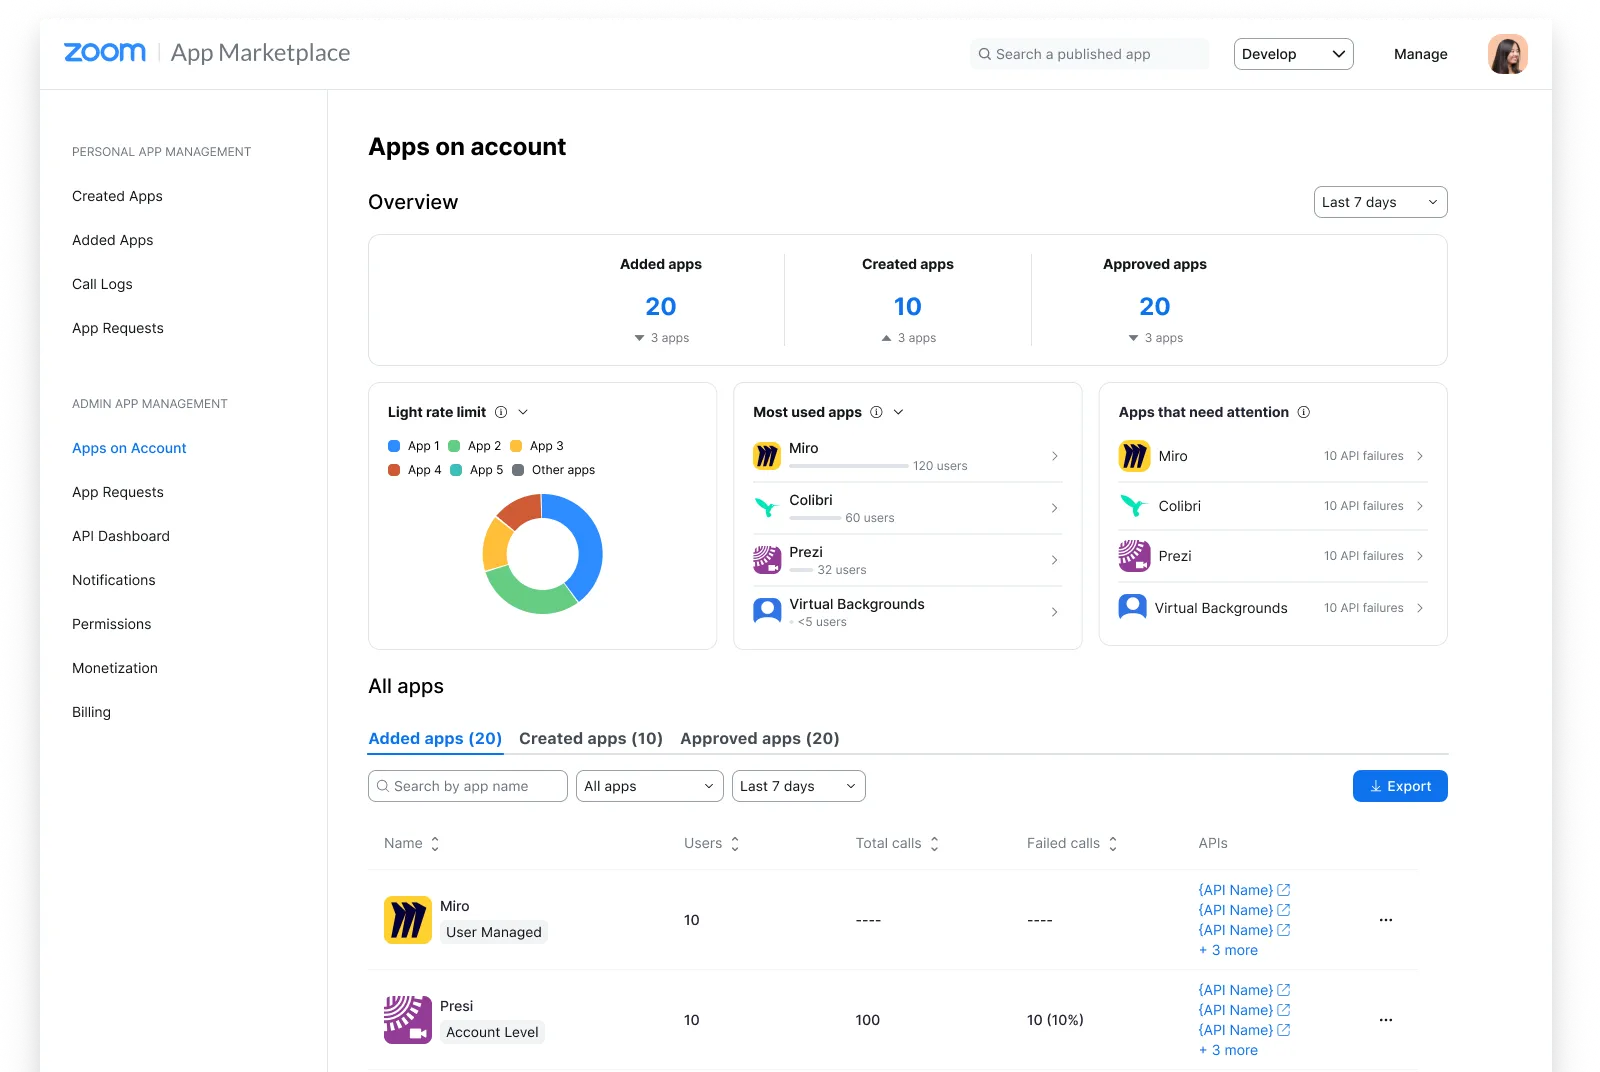Open the user profile avatar
The image size is (1600, 1072).
click(x=1507, y=54)
